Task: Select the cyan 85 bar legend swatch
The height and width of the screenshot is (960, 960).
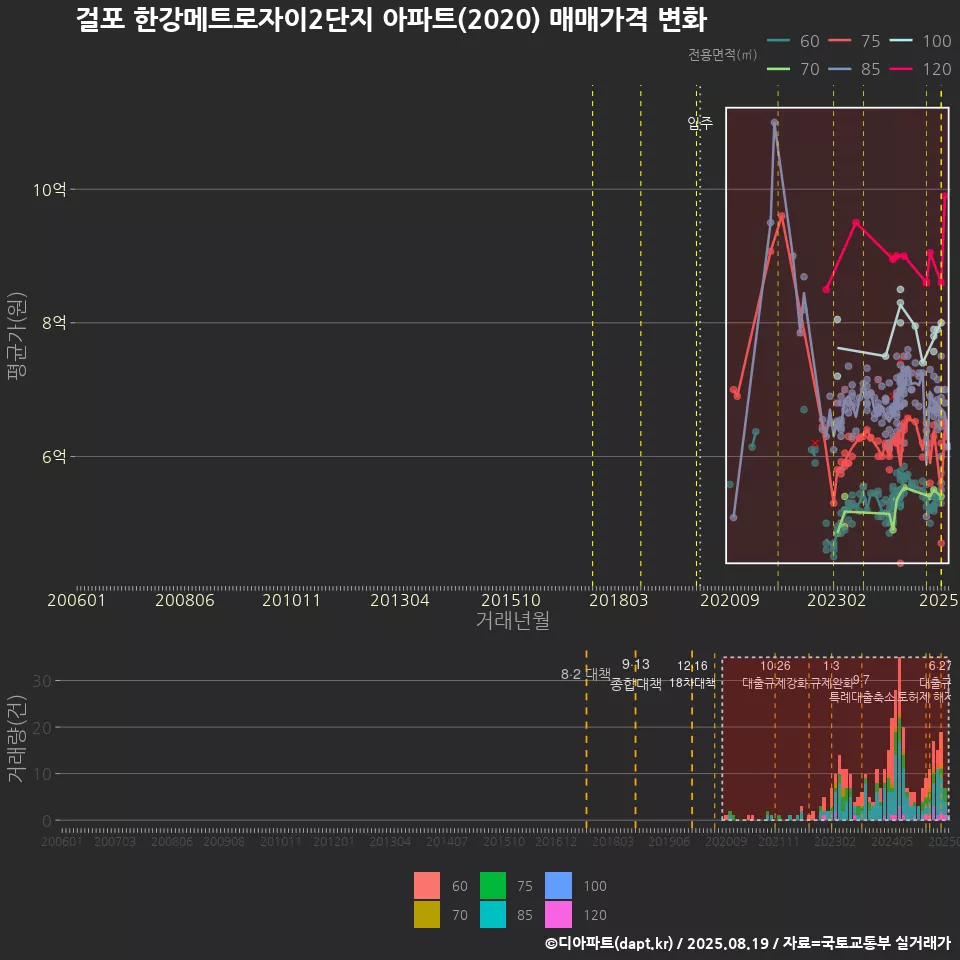Action: point(493,914)
